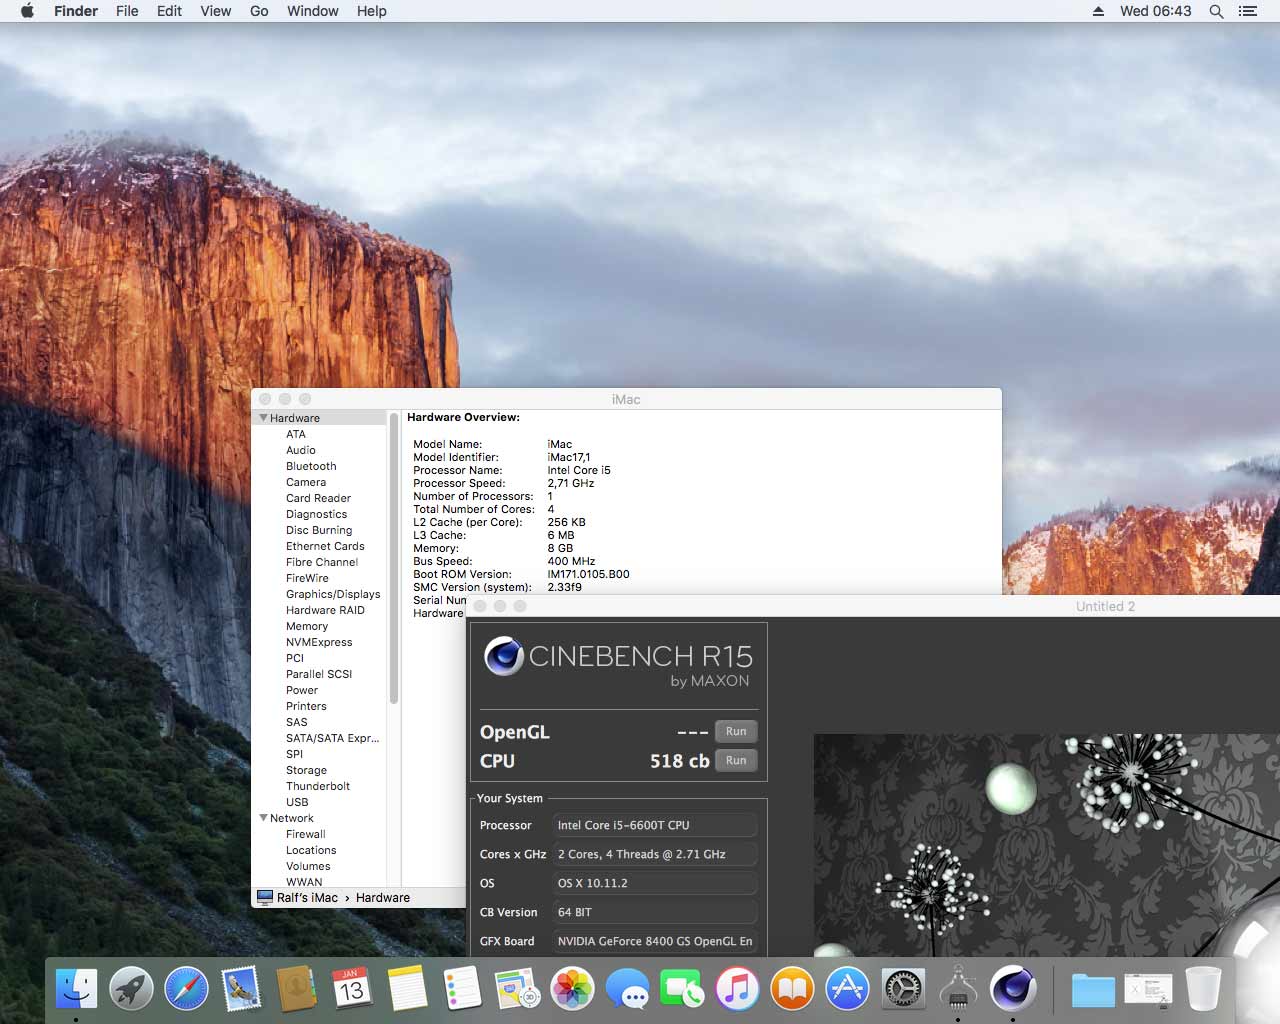Open the File menu
1280x1024 pixels.
(127, 11)
